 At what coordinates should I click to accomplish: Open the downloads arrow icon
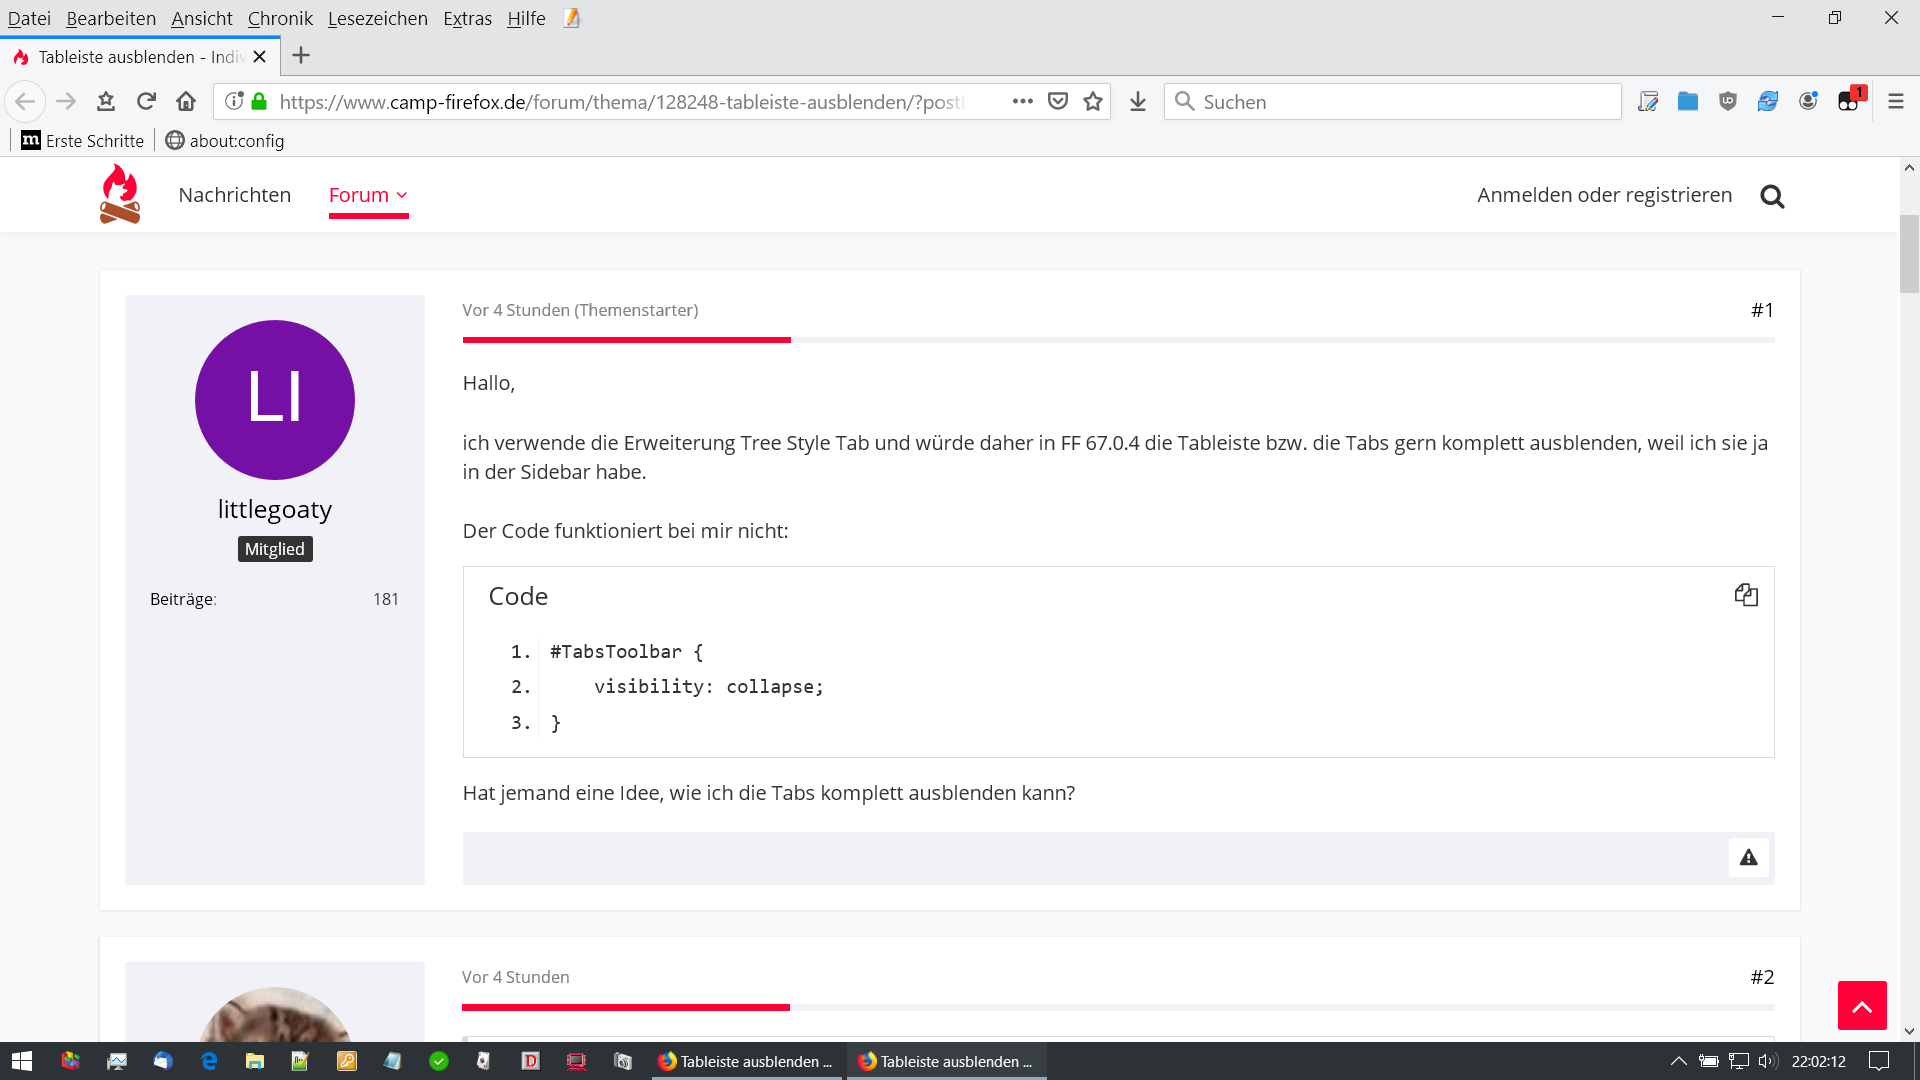pos(1138,101)
